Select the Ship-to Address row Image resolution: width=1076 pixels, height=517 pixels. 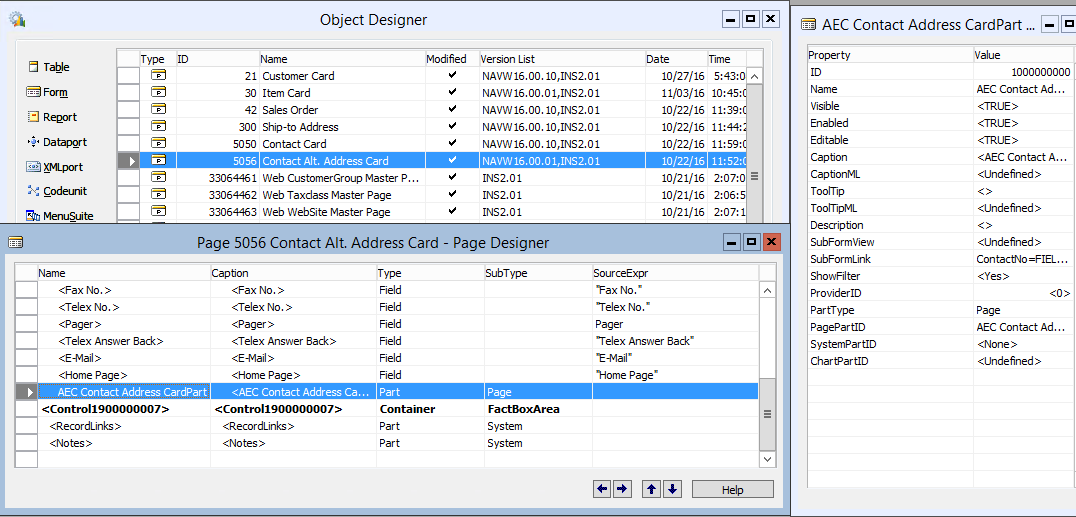[300, 127]
